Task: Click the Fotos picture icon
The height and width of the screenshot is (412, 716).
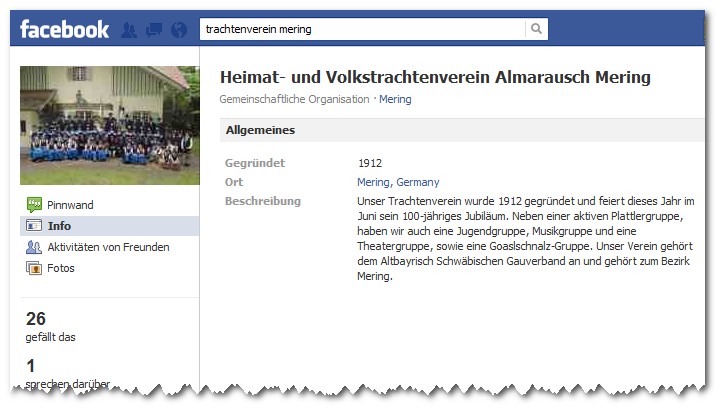Action: 34,268
